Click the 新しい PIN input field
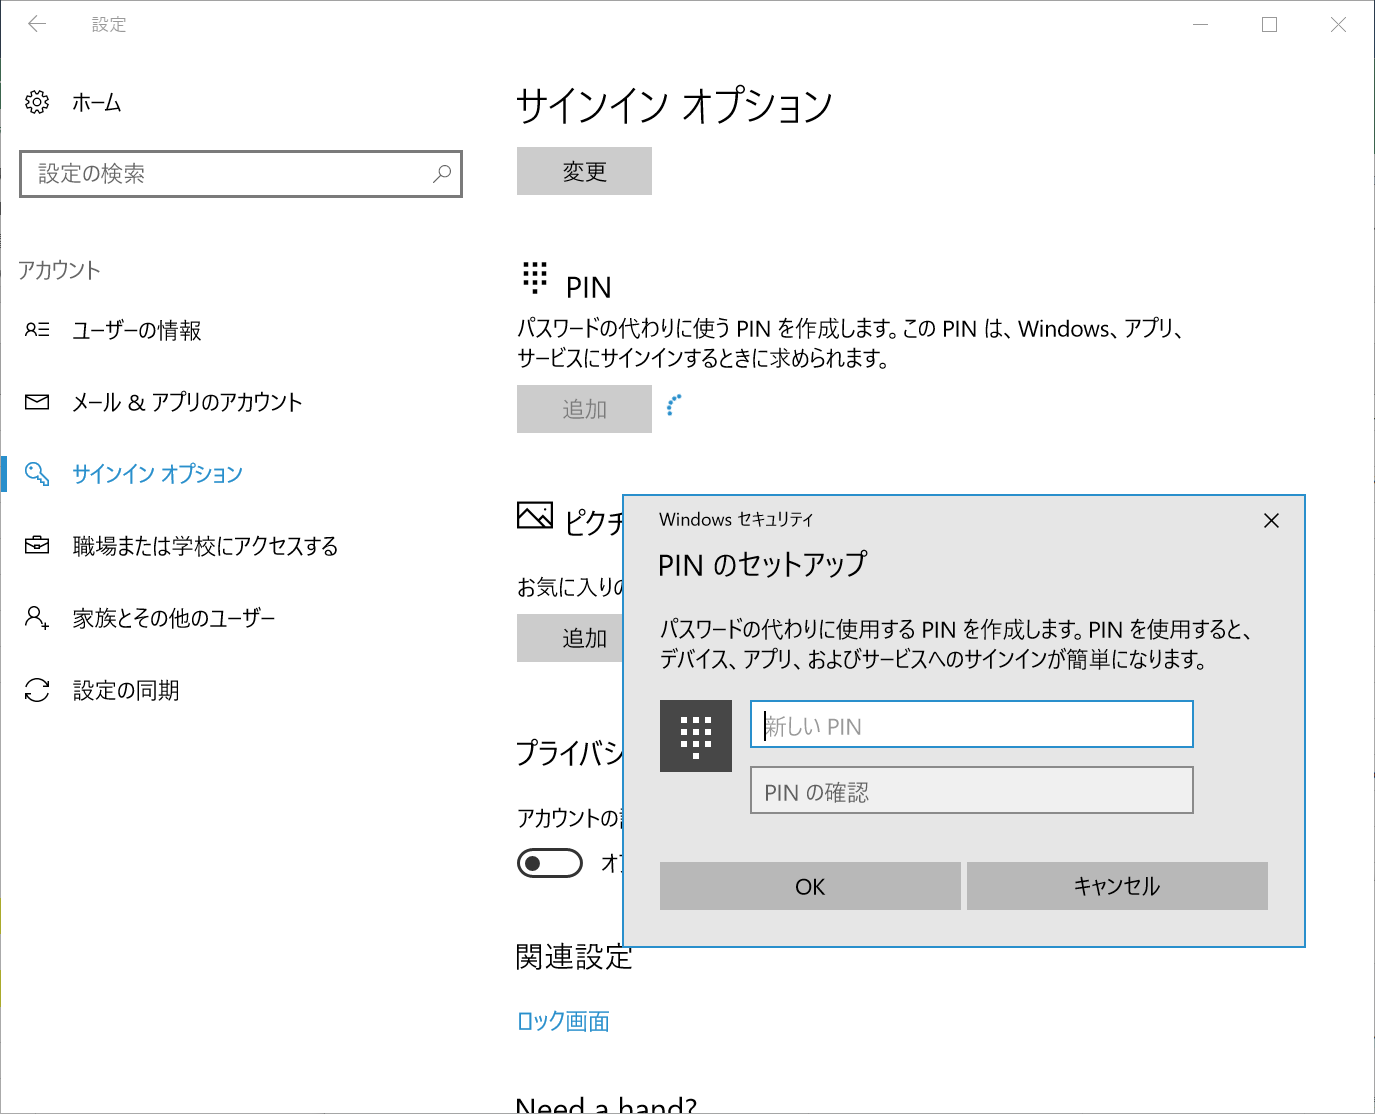Screen dimensions: 1375x1114 tap(970, 724)
